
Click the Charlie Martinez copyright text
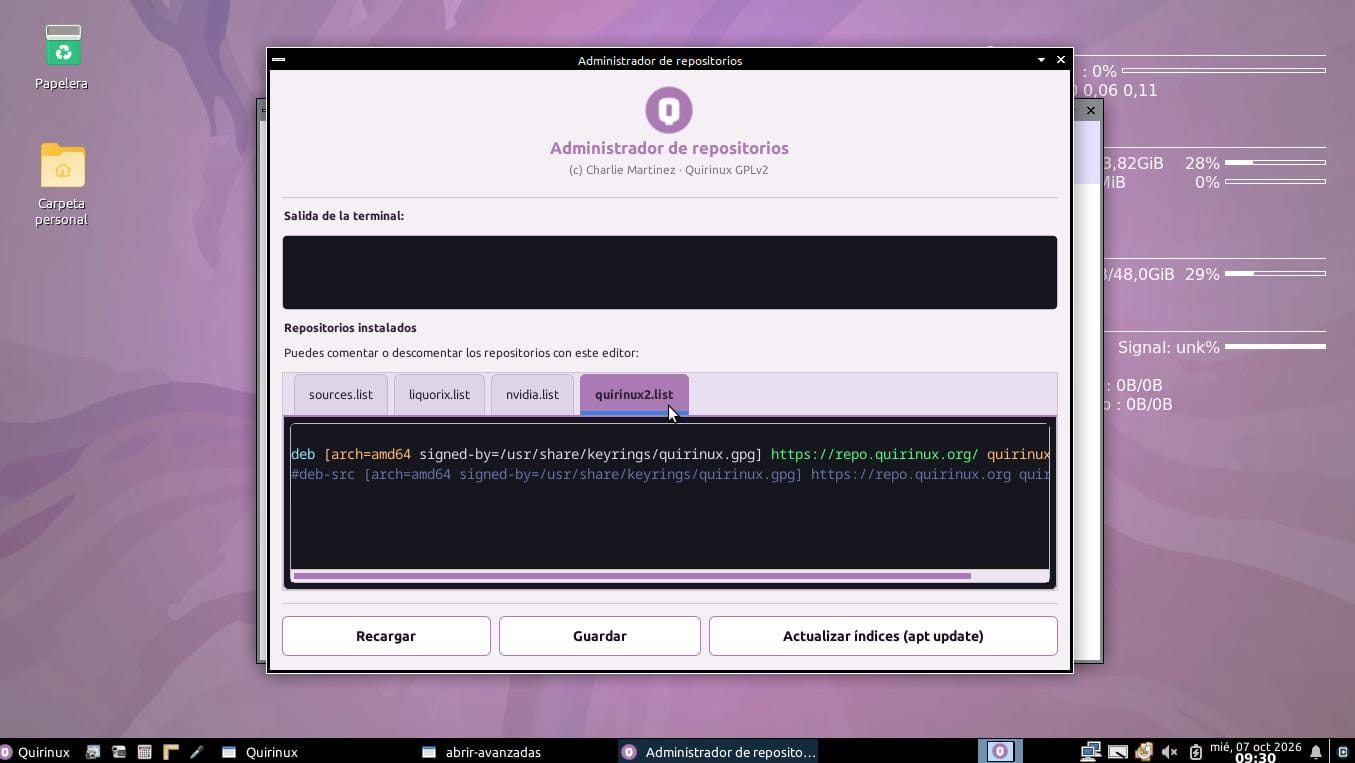[x=668, y=170]
